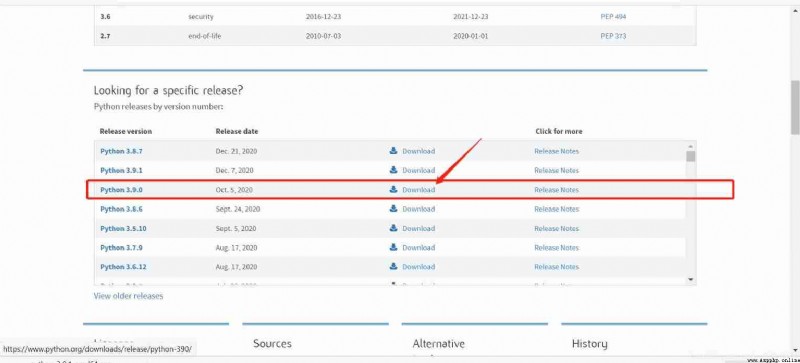Open the Python 3.5.10 release page
800x363 pixels.
[x=123, y=229]
